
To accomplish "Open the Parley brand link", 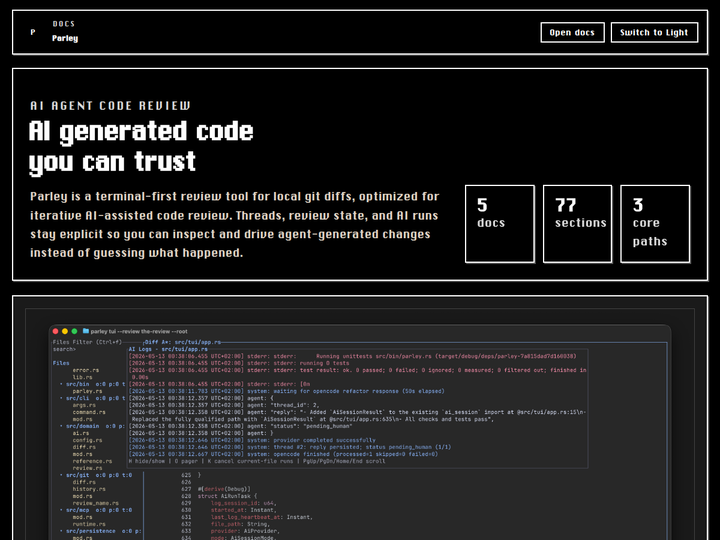I will [x=65, y=38].
